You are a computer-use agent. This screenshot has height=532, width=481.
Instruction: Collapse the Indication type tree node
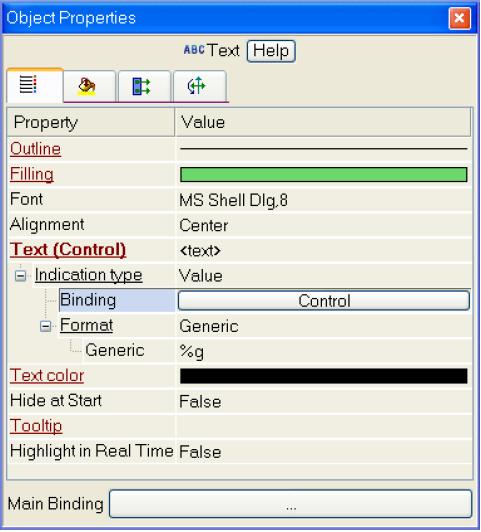[x=20, y=276]
